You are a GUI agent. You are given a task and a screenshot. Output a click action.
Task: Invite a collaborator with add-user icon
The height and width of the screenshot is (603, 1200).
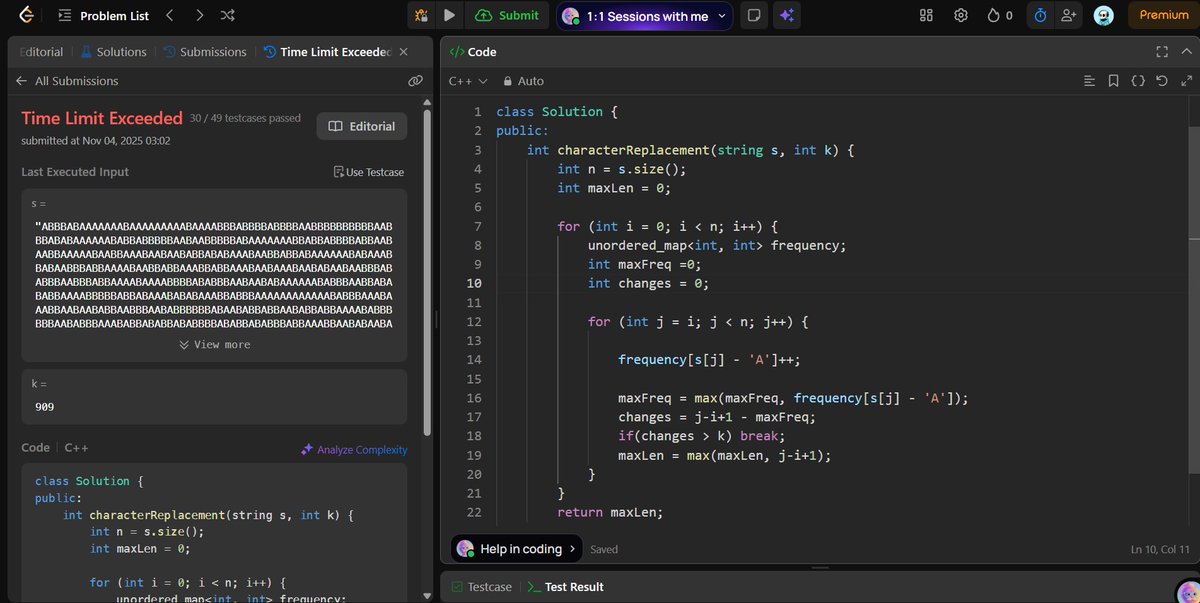click(1070, 15)
